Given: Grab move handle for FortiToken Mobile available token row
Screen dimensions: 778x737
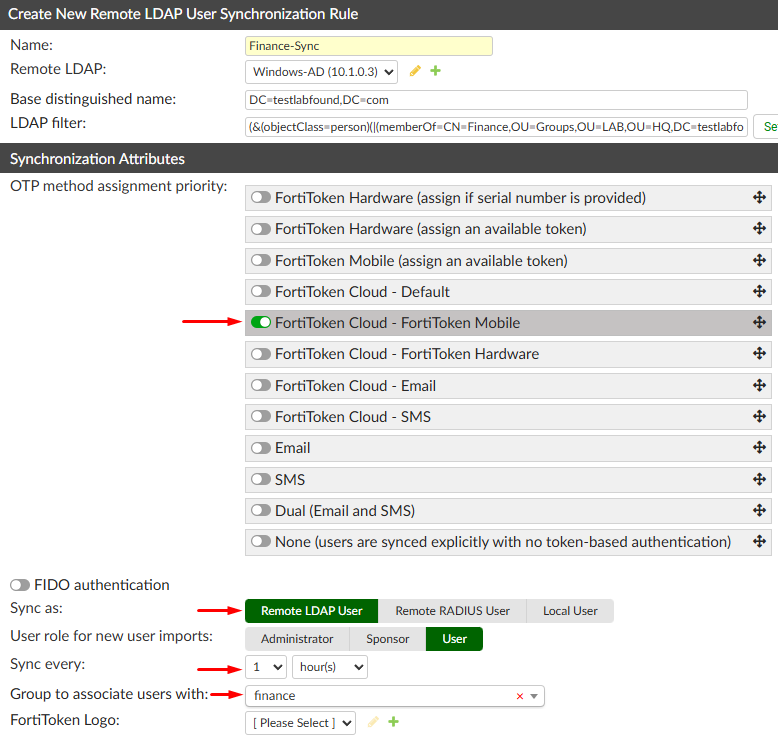Looking at the screenshot, I should pyautogui.click(x=759, y=260).
